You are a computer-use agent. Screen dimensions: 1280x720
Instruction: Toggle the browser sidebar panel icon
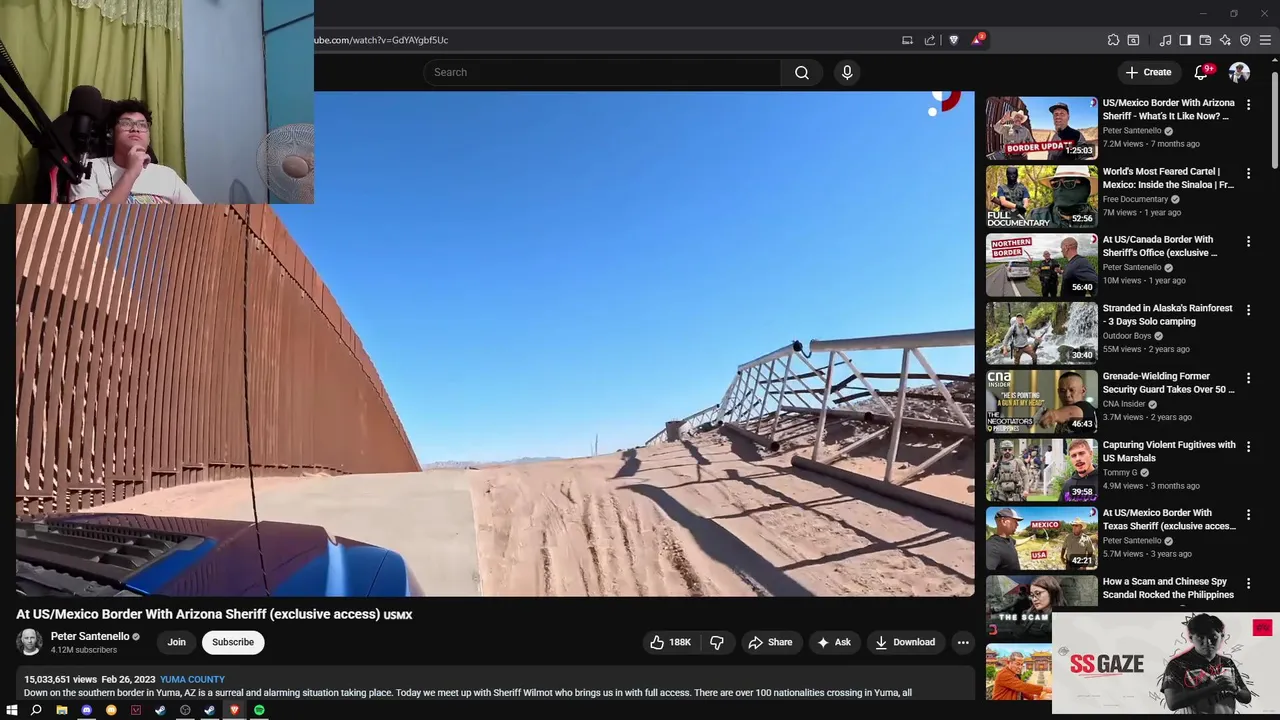1185,40
